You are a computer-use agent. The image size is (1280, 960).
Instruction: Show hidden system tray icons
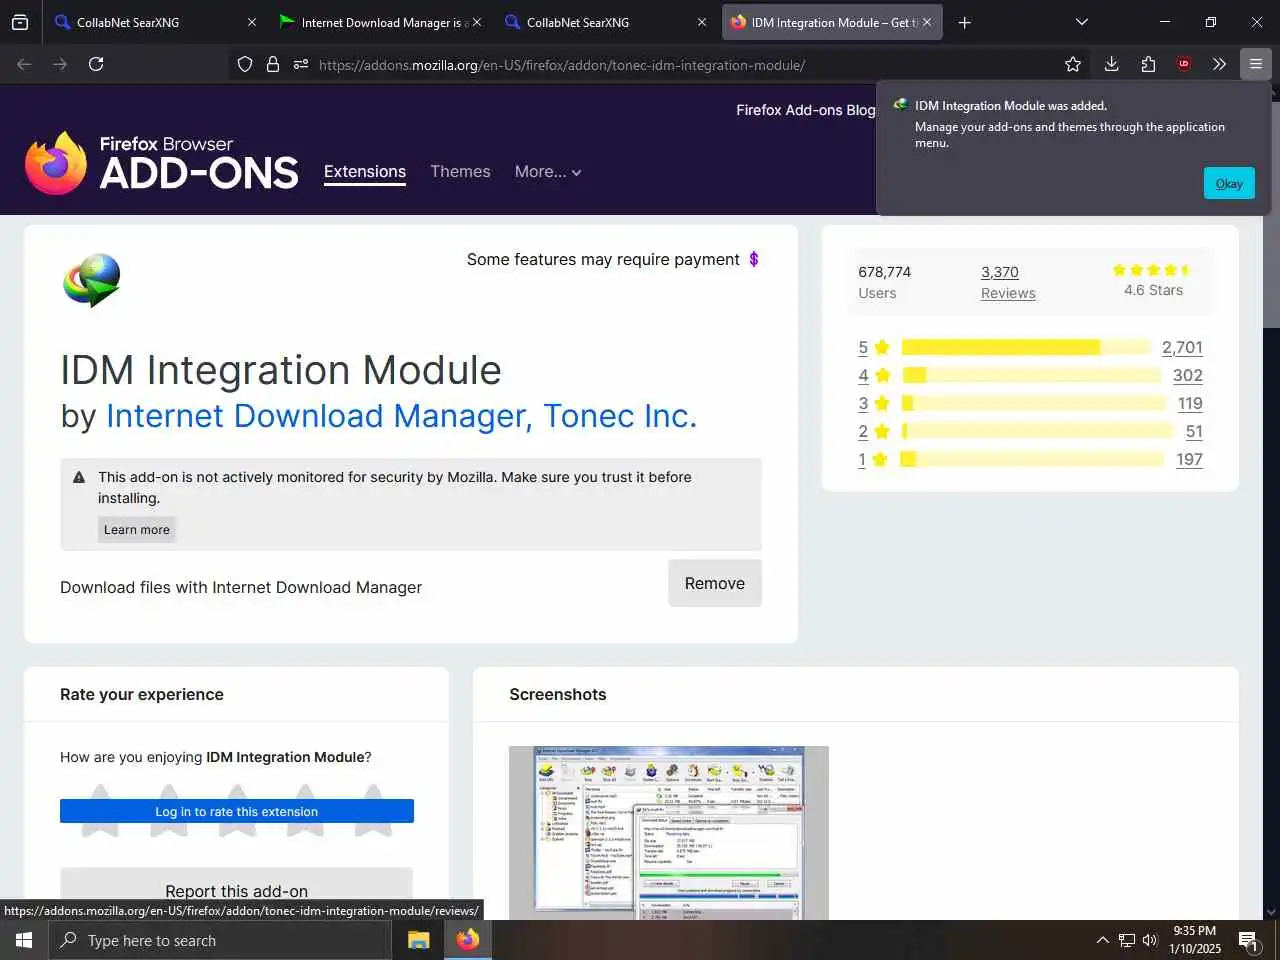1102,940
